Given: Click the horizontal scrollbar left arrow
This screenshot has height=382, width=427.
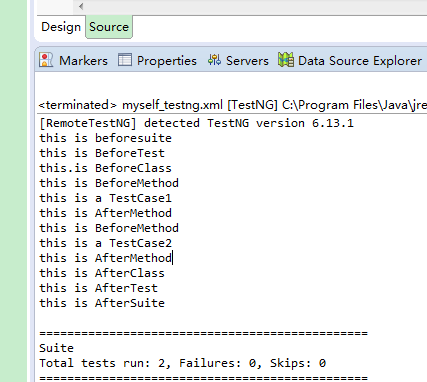Looking at the screenshot, I should (x=81, y=6).
